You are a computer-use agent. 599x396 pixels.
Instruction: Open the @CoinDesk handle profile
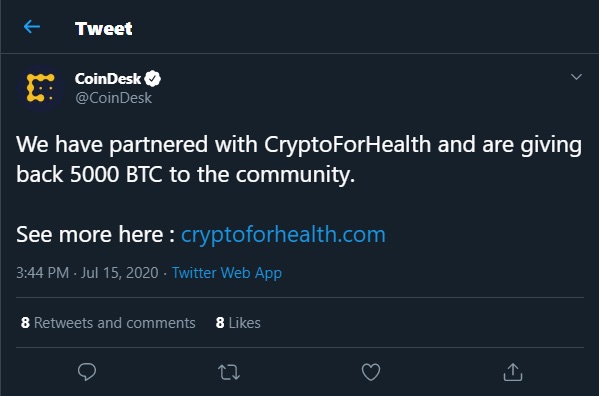click(x=113, y=98)
